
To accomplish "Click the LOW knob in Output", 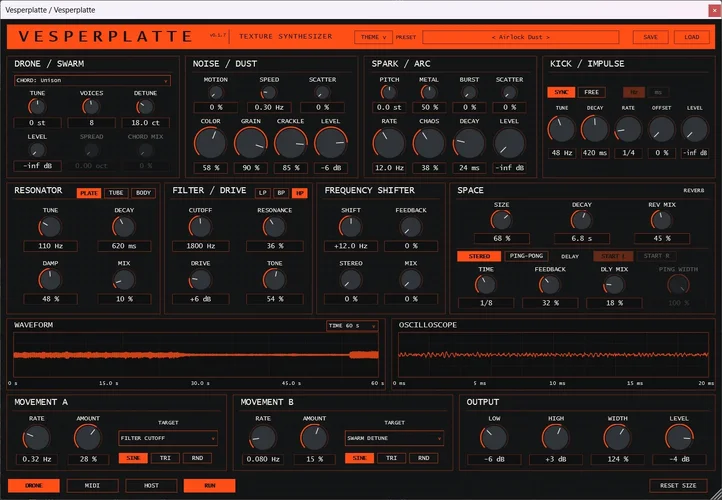I will coord(494,437).
